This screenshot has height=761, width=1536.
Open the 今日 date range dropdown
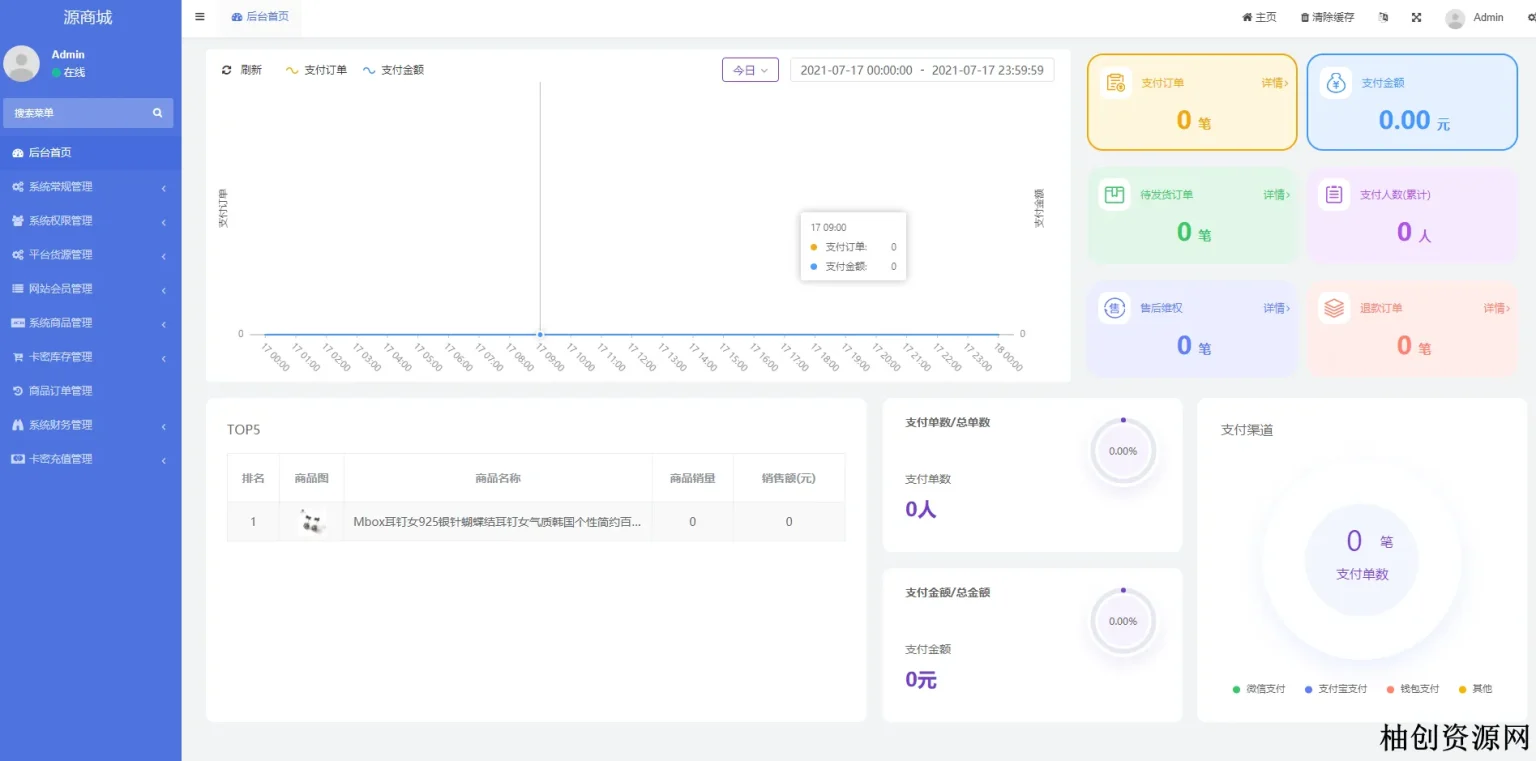pyautogui.click(x=750, y=70)
